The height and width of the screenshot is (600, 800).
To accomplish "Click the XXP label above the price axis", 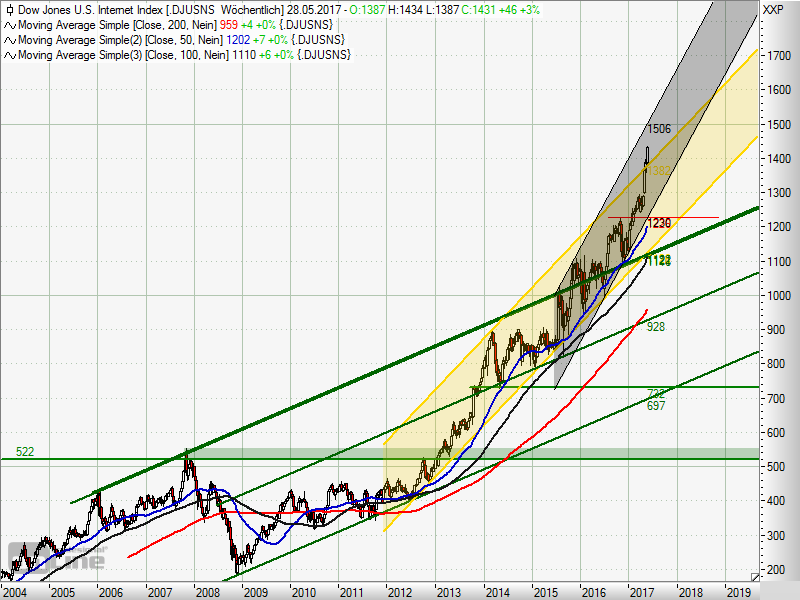I will pos(773,10).
